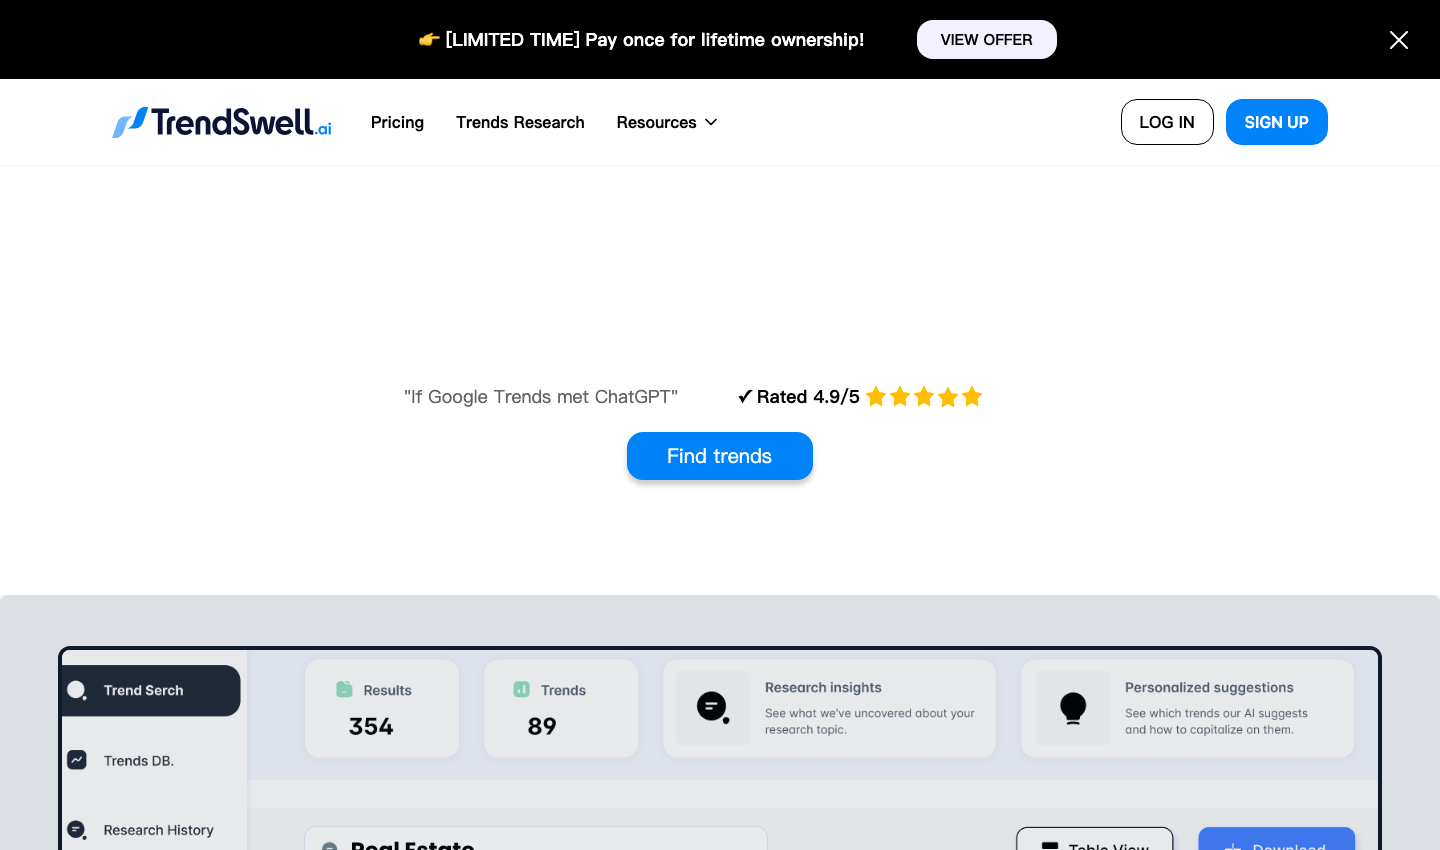The width and height of the screenshot is (1440, 850).
Task: Go to Trends Research
Action: [520, 122]
